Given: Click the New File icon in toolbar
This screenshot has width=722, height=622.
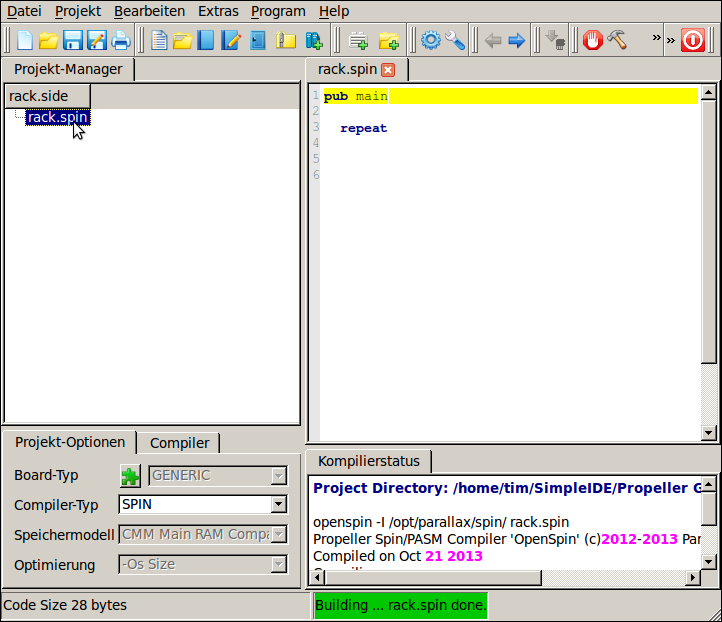Looking at the screenshot, I should (x=25, y=41).
